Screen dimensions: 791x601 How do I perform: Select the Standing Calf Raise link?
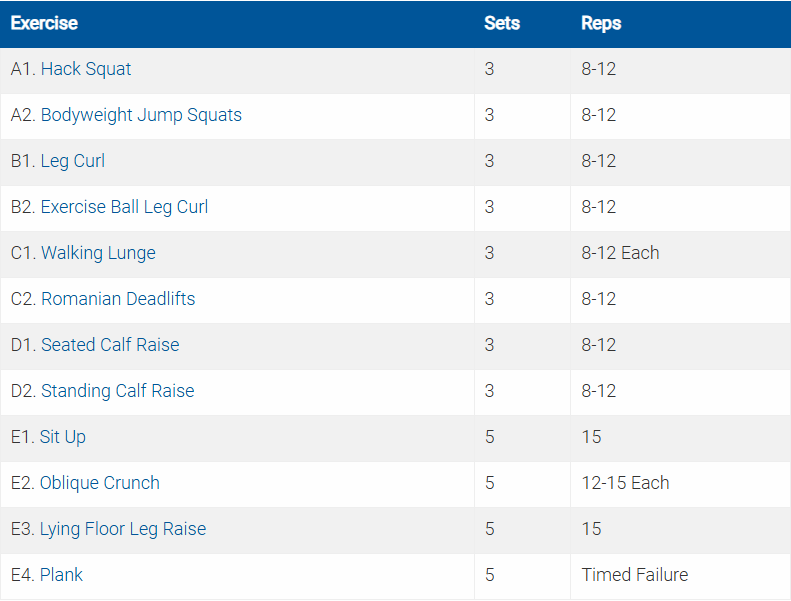[117, 392]
